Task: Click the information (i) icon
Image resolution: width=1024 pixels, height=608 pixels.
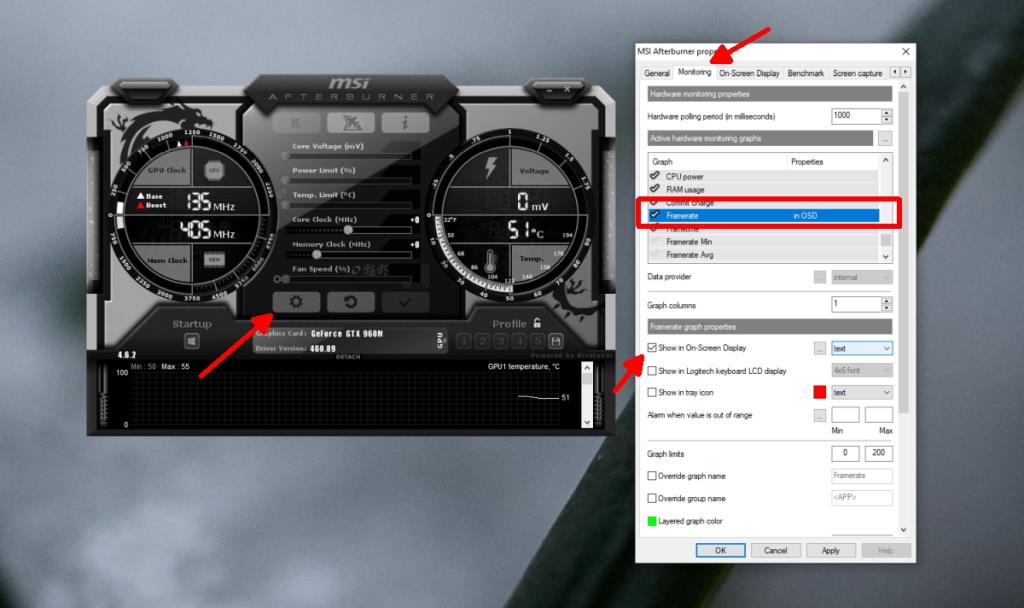Action: tap(404, 122)
